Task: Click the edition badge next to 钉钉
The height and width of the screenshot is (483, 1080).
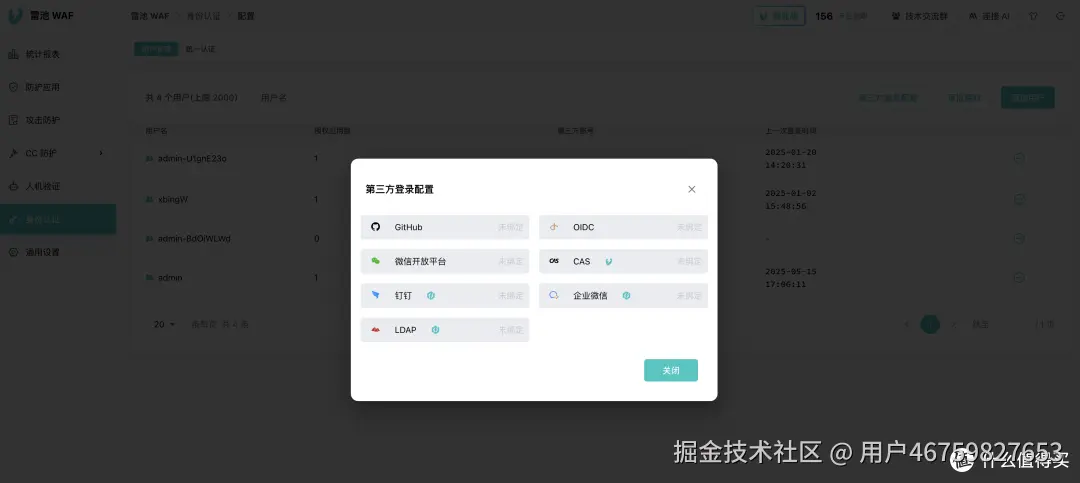Action: point(430,296)
